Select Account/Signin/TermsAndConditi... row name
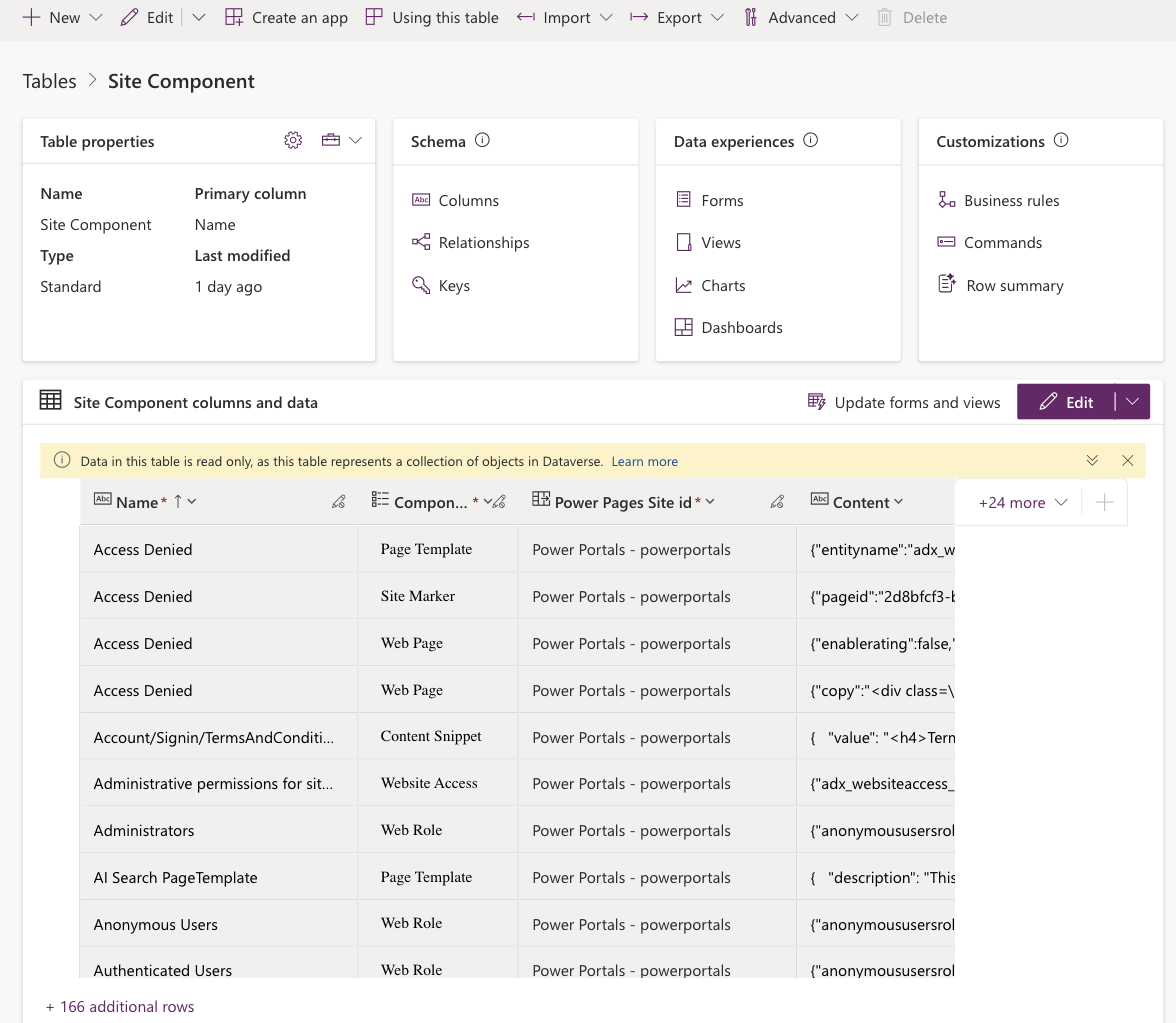 (214, 737)
